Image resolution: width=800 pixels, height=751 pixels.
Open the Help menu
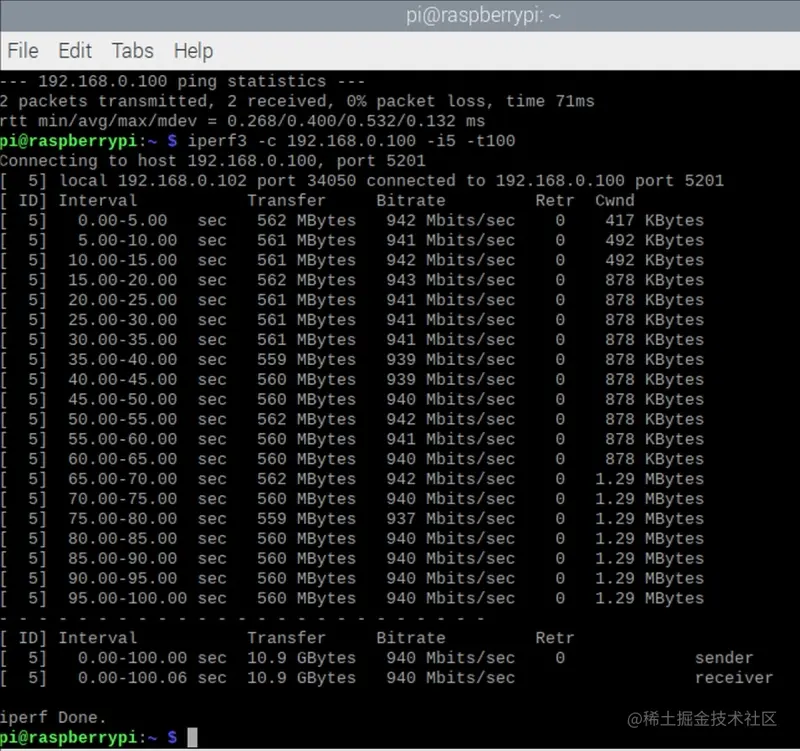pyautogui.click(x=192, y=50)
